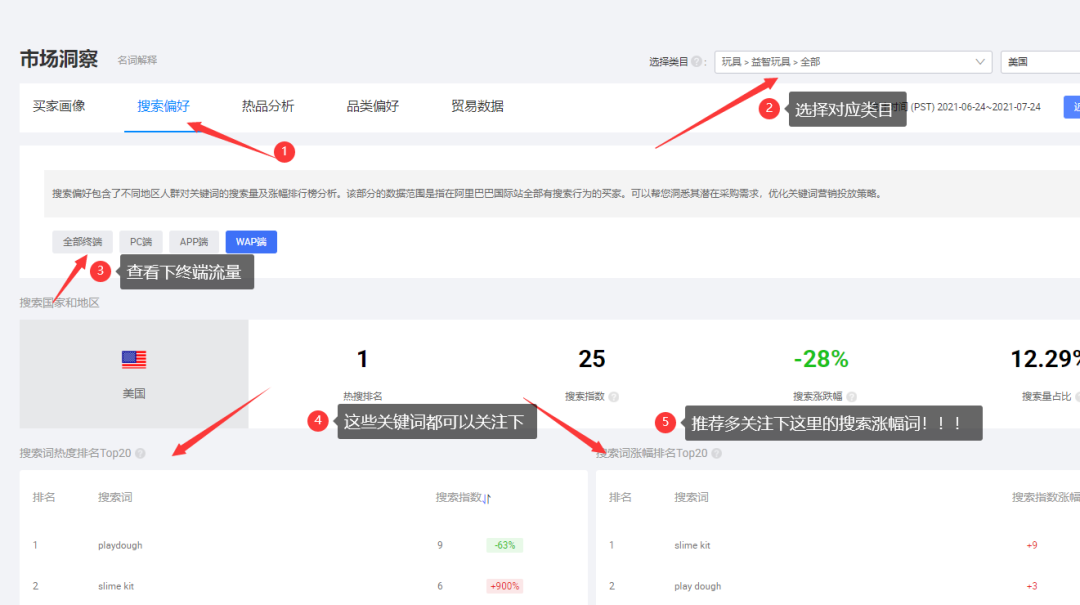Click the 名词解释 link

pyautogui.click(x=137, y=60)
